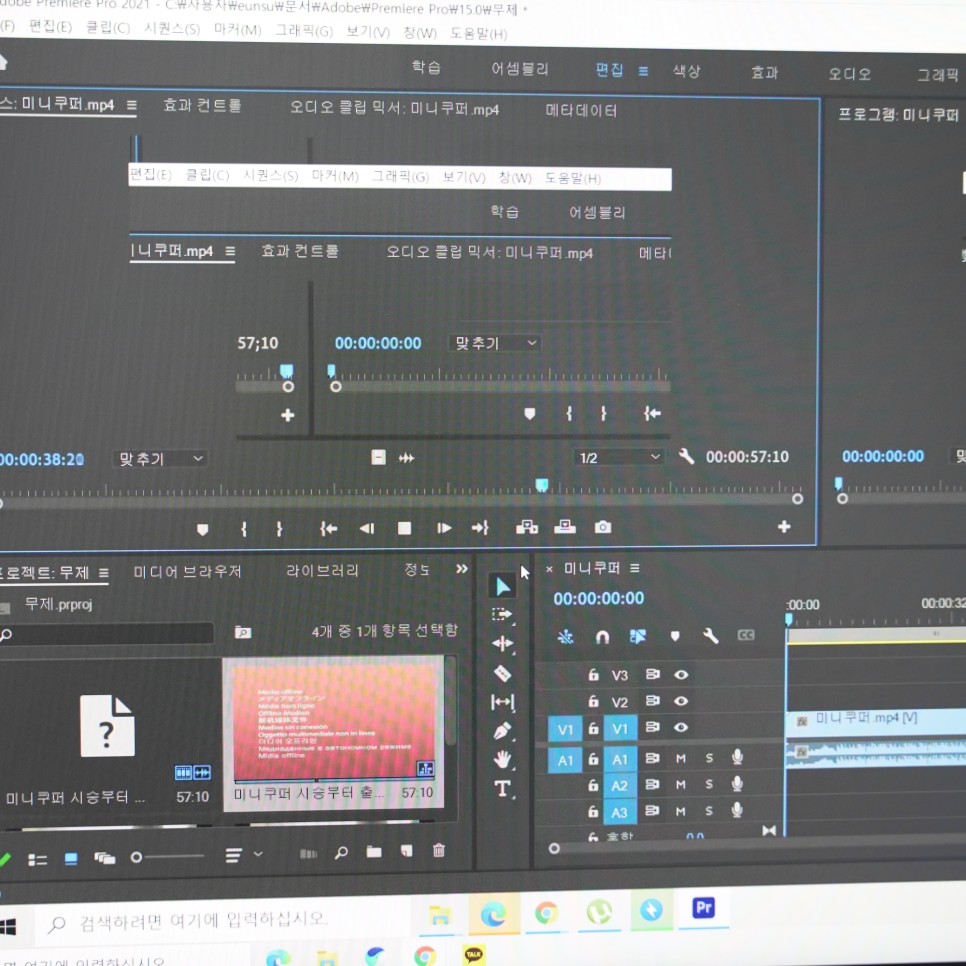966x966 pixels.
Task: Open Project panel 프로젝트: 무제 menu icon
Action: click(x=104, y=573)
